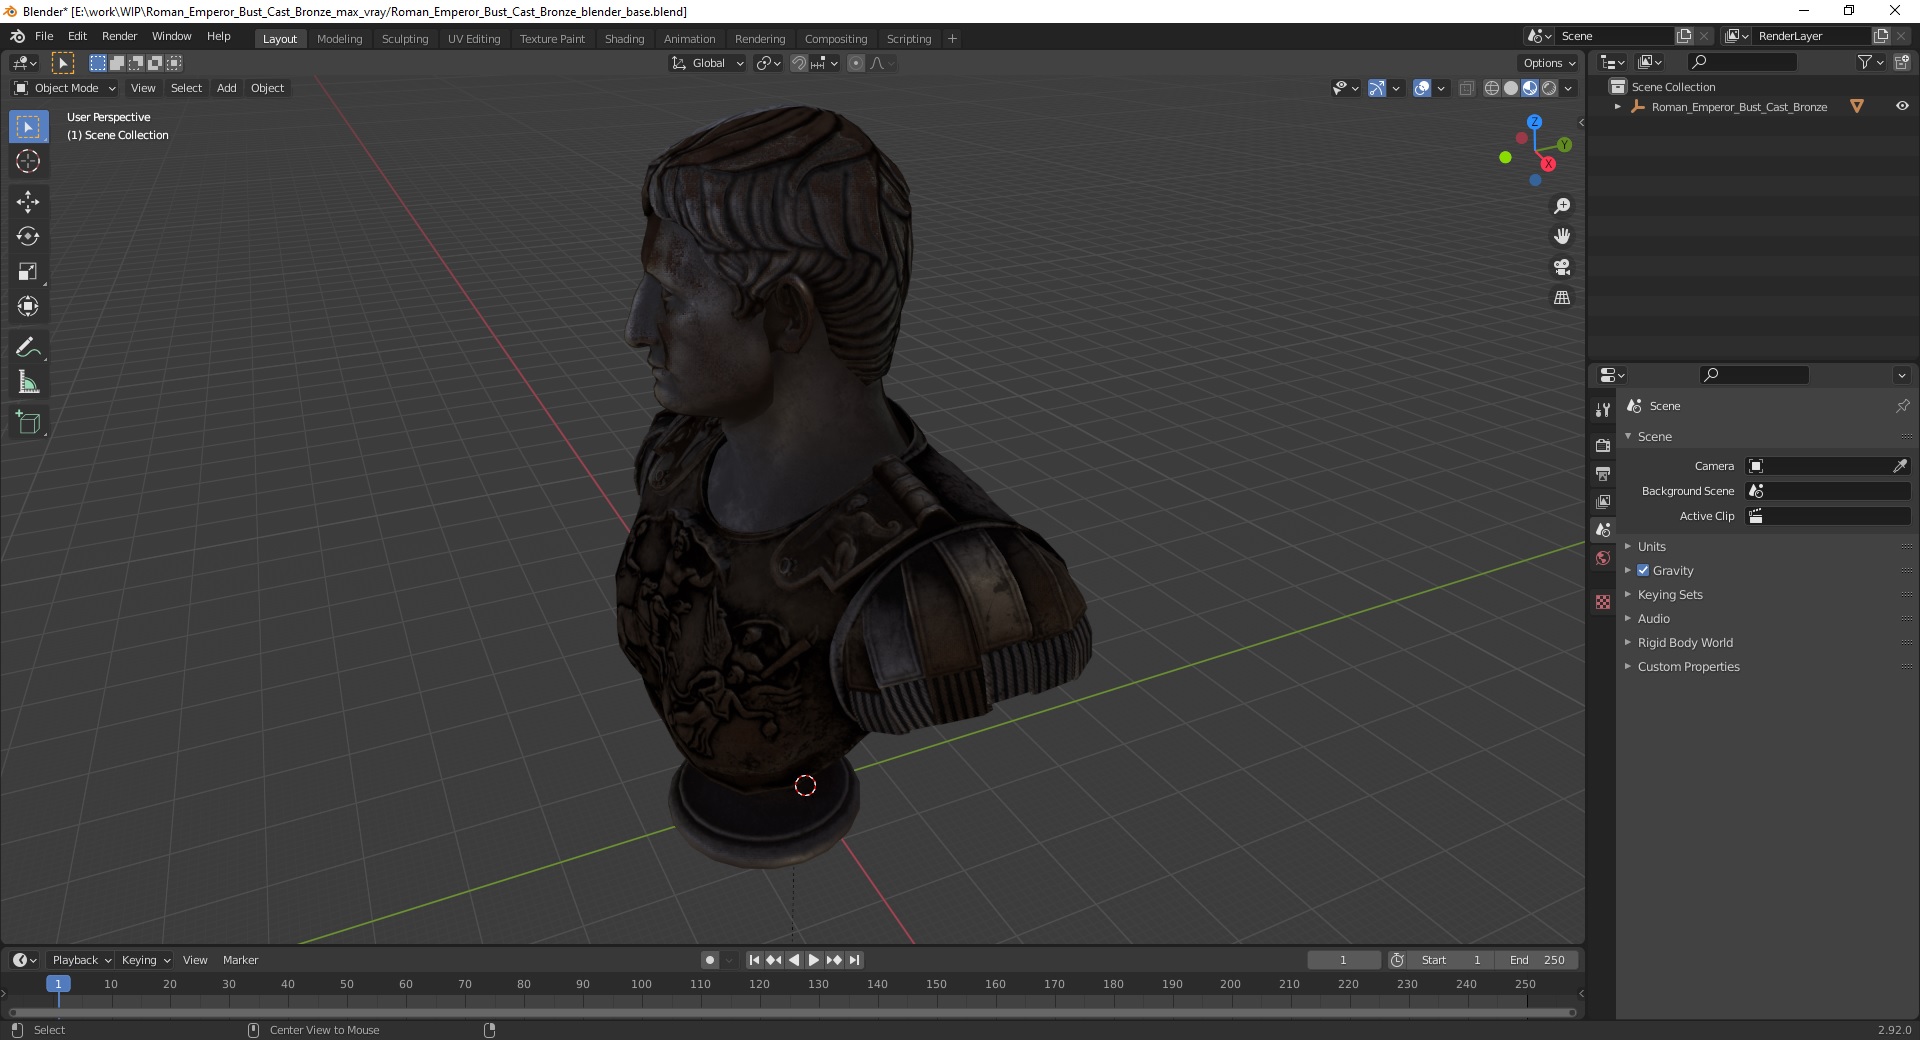Click the Blender logo menu icon

tap(17, 36)
